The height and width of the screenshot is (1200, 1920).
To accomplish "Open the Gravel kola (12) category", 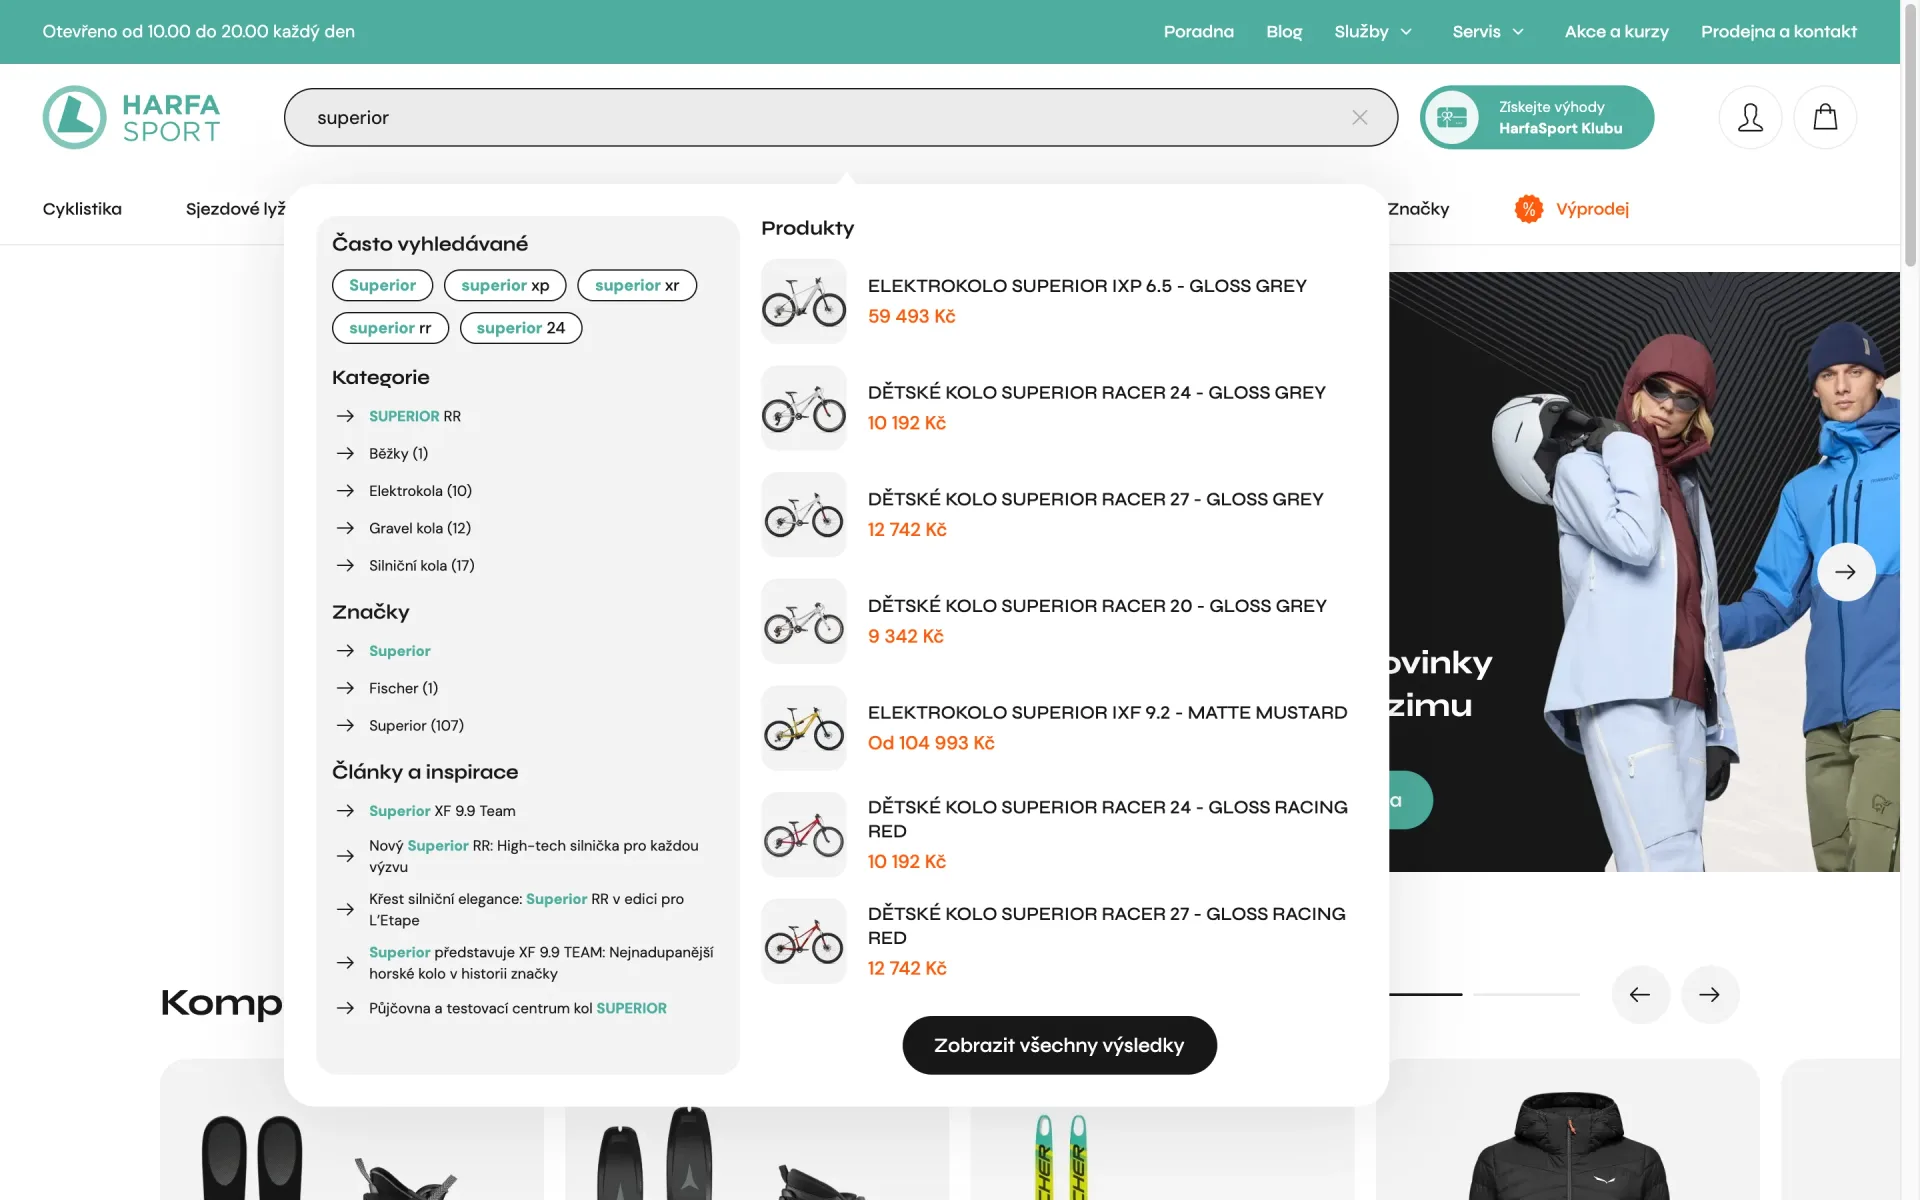I will pyautogui.click(x=420, y=528).
